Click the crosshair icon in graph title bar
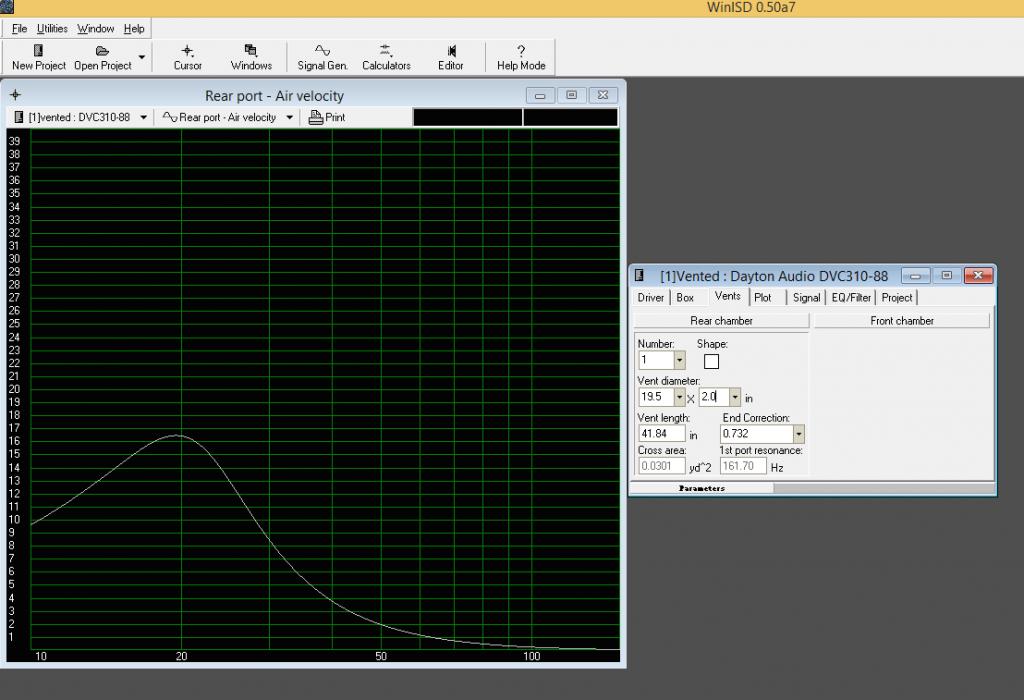The height and width of the screenshot is (700, 1024). pyautogui.click(x=16, y=95)
